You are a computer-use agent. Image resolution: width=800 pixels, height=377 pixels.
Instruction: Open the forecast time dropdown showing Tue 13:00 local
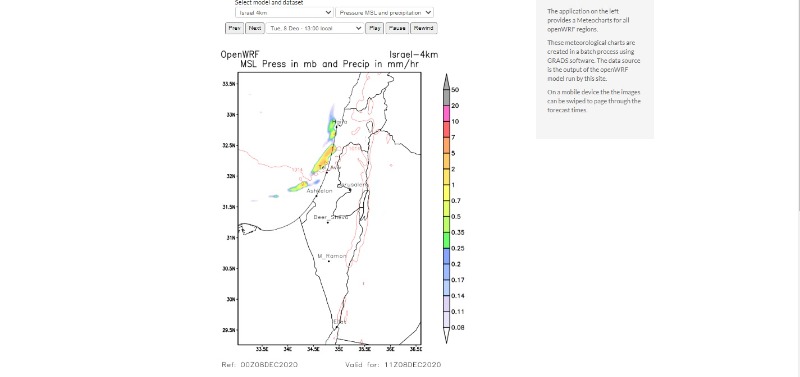pyautogui.click(x=315, y=29)
